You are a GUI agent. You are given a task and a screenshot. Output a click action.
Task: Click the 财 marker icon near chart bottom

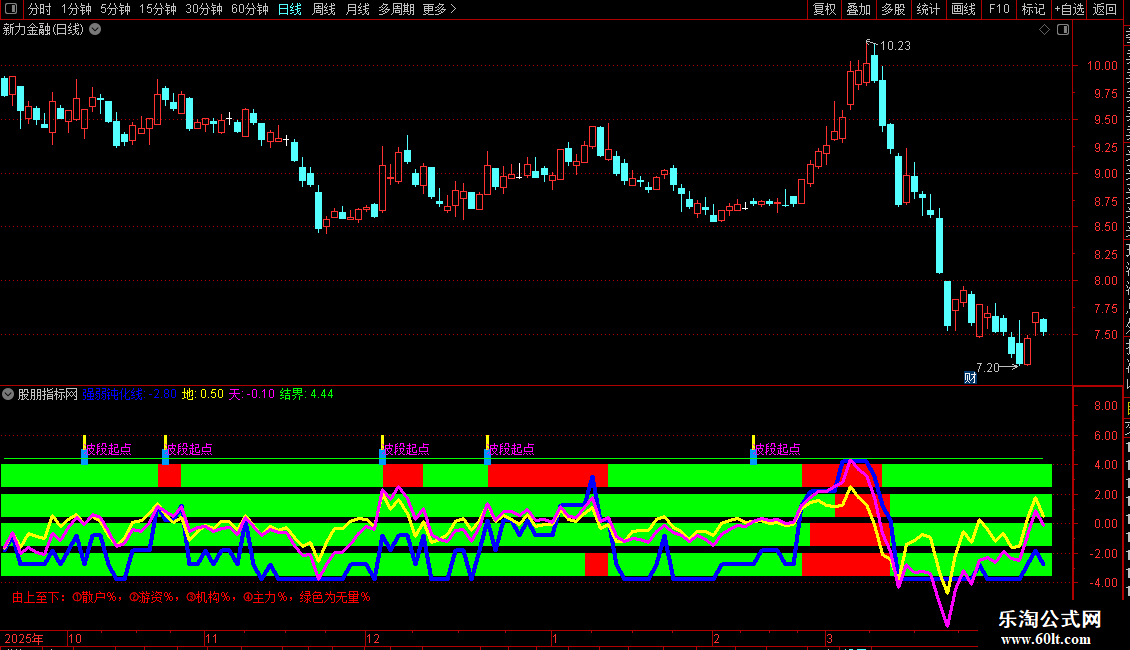(970, 378)
